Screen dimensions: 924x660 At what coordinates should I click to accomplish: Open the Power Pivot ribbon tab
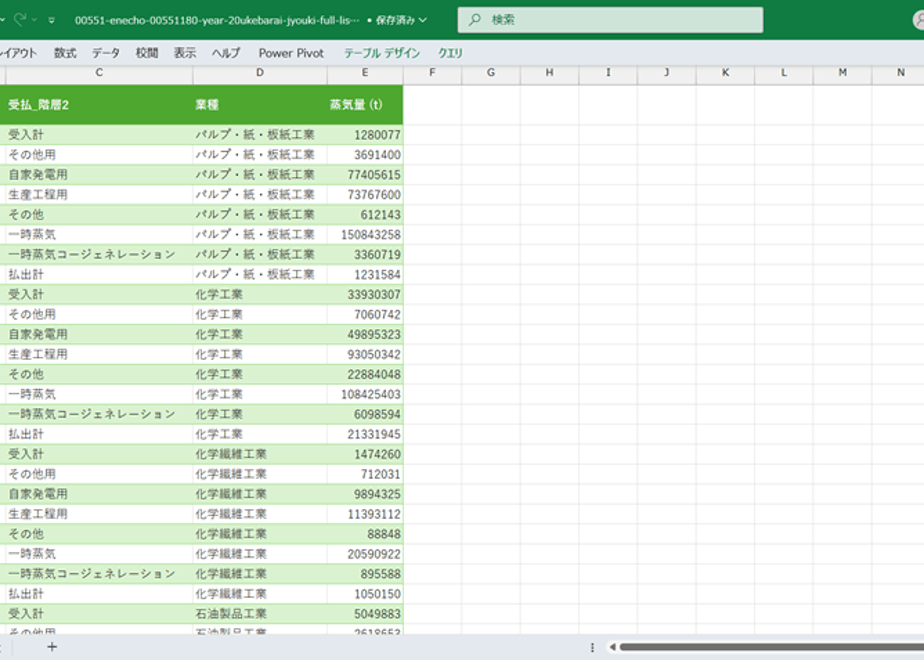(291, 53)
